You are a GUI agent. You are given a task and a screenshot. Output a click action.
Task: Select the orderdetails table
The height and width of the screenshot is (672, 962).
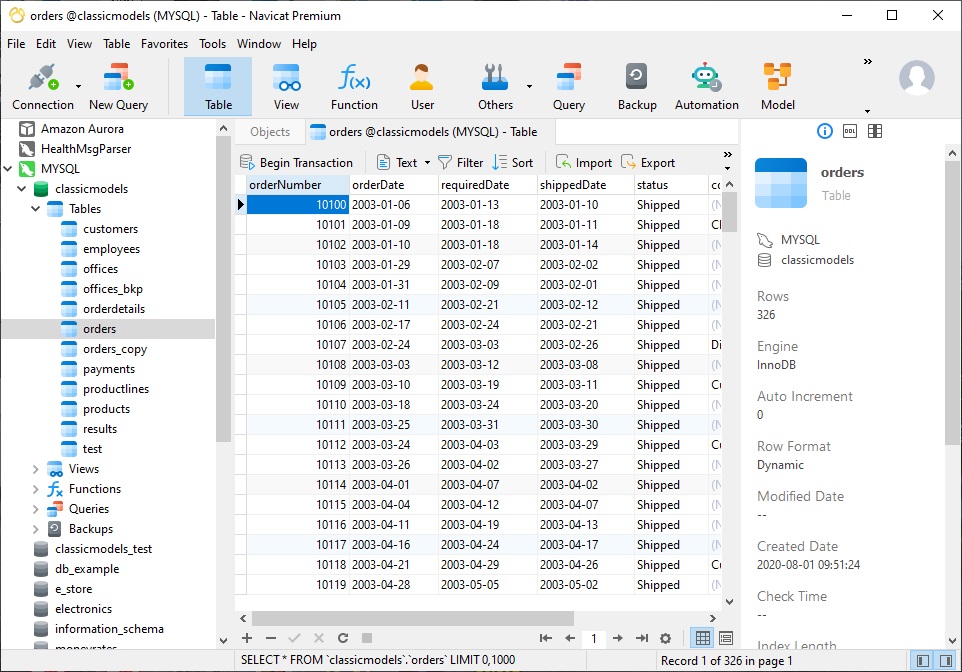pyautogui.click(x=114, y=309)
